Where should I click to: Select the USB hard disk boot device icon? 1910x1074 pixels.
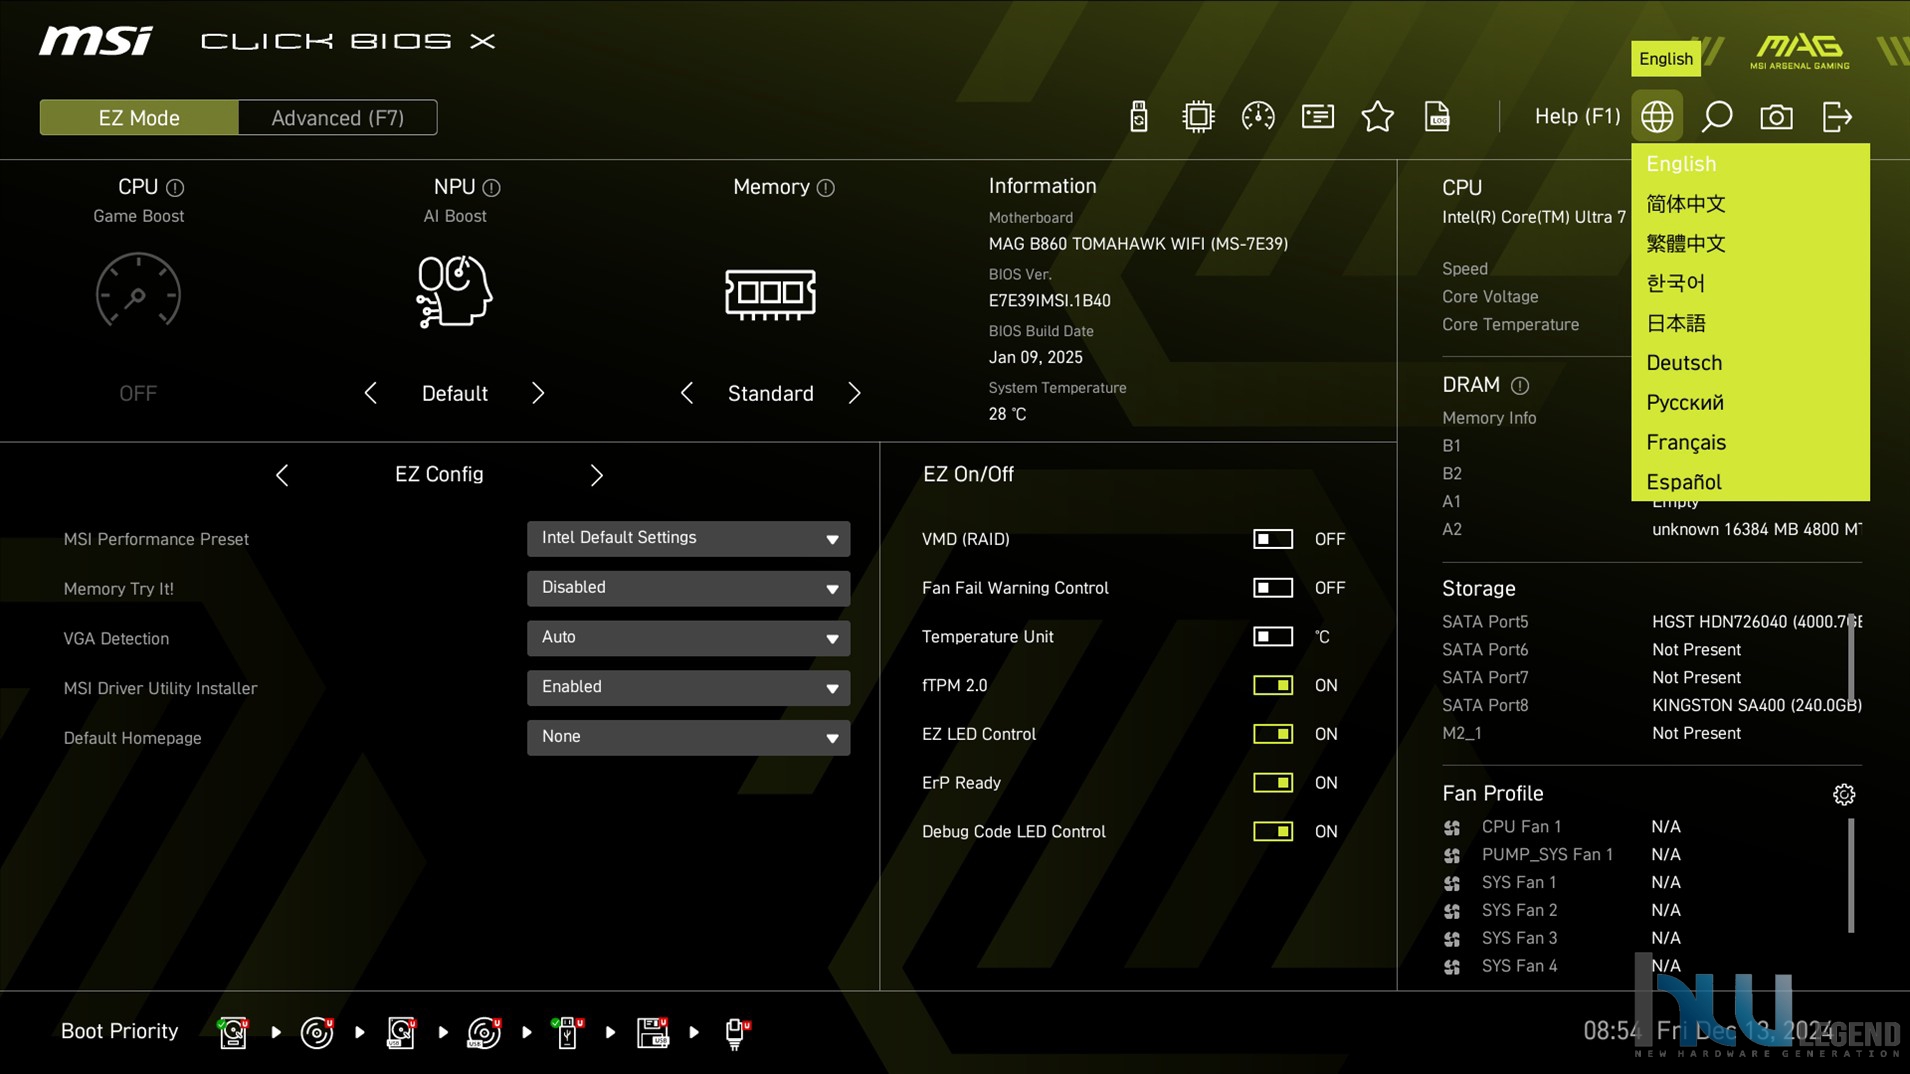401,1032
